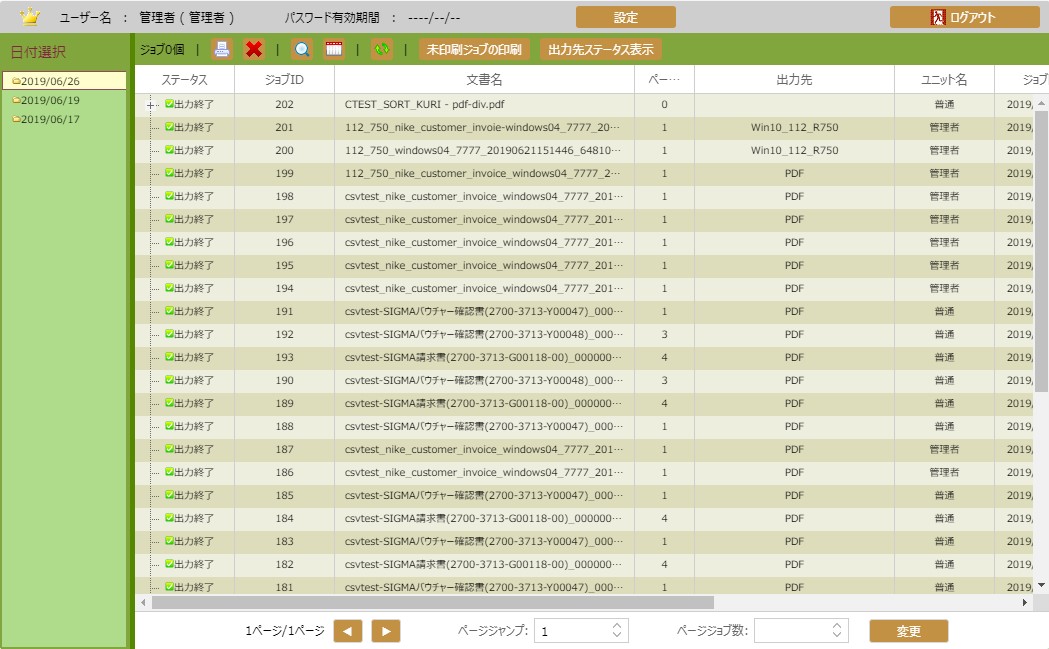
Task: Click 未印刷ジョブの印刷 button
Action: 474,49
